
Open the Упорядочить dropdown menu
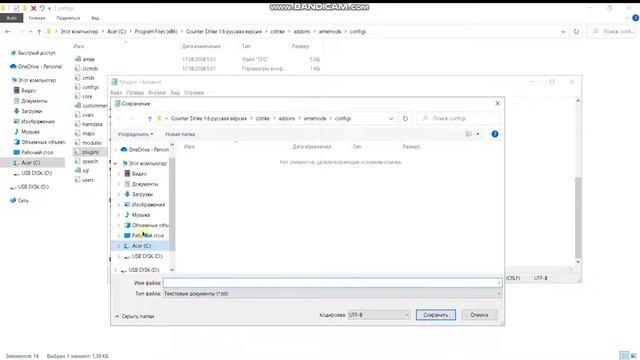tap(136, 134)
